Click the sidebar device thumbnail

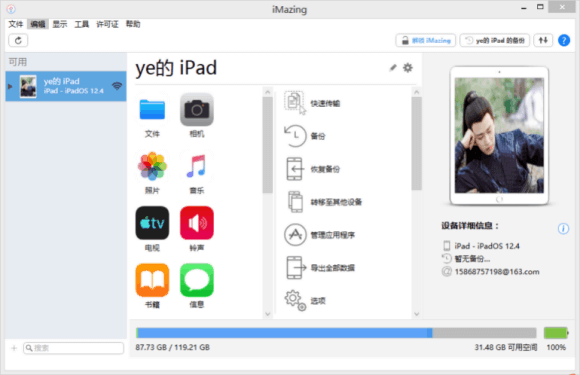click(x=28, y=86)
